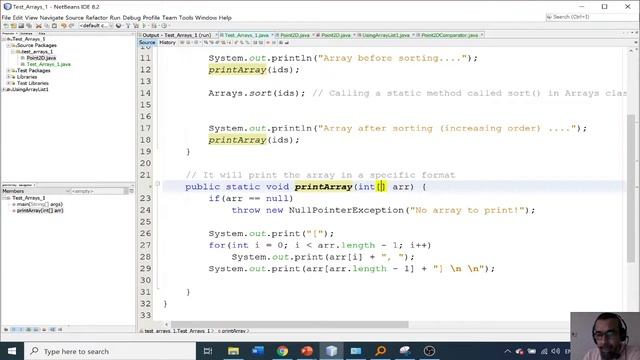Open the Debug menu
Image resolution: width=640 pixels, height=360 pixels.
[131, 18]
